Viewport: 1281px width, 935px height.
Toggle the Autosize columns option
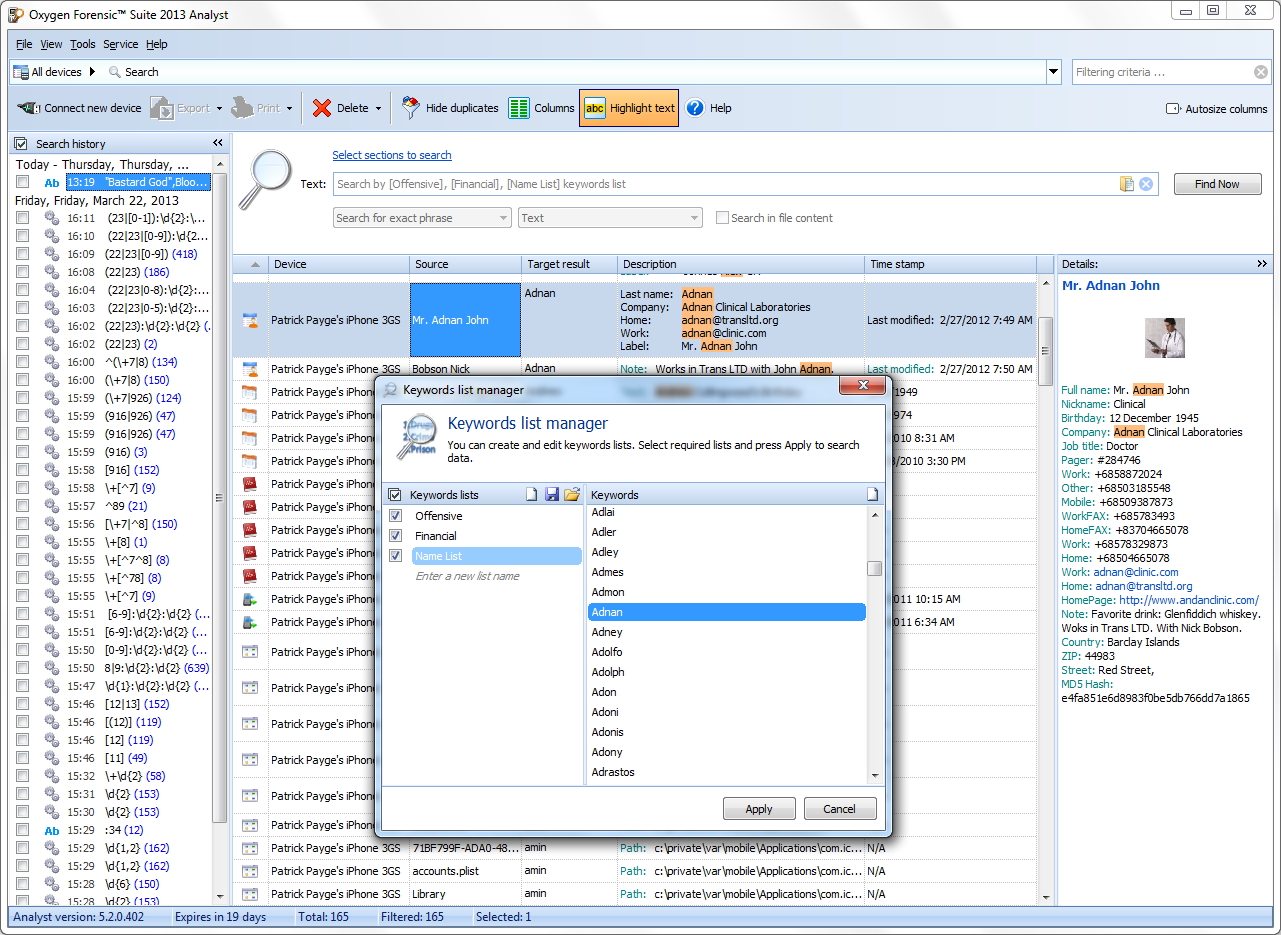[1216, 109]
